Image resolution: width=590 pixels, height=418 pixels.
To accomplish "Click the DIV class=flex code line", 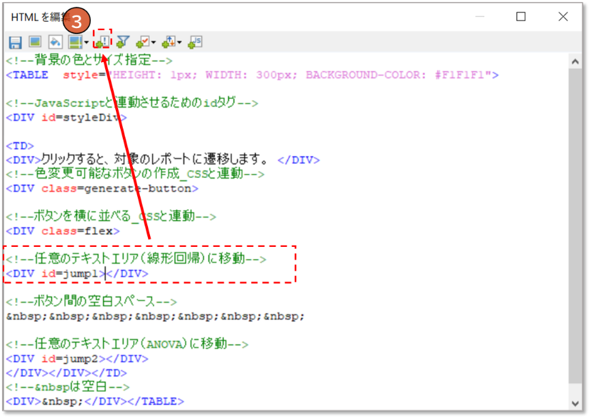I will click(63, 231).
